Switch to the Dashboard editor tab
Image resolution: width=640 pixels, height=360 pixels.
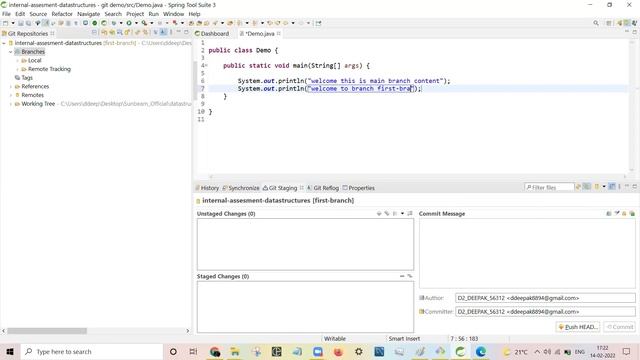212,33
